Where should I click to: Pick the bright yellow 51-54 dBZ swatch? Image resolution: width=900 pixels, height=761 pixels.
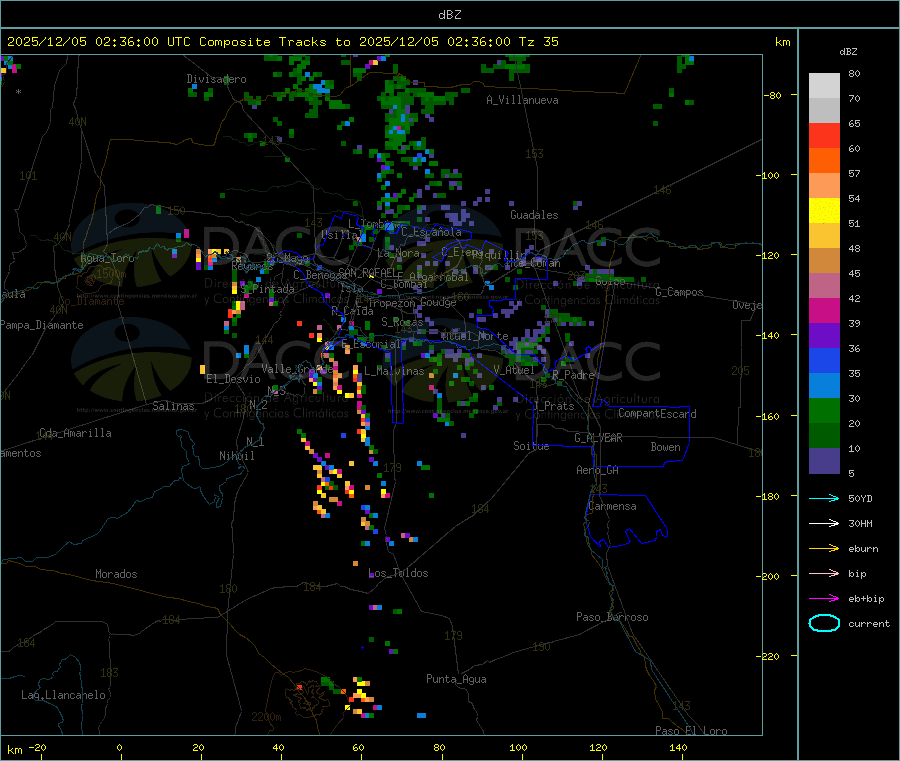[824, 211]
